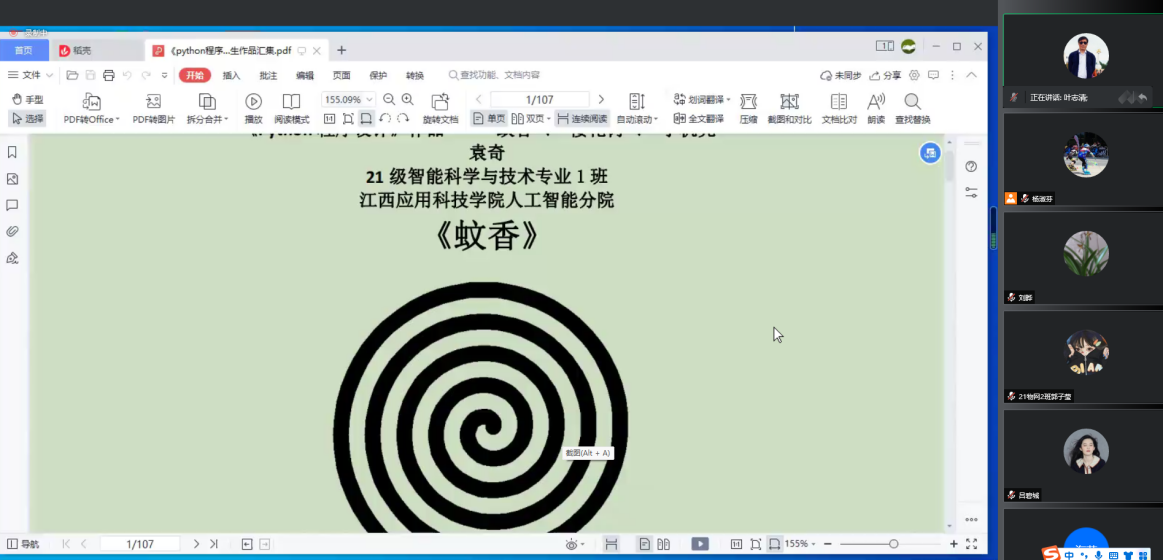Open the 压缩 compress tool
The height and width of the screenshot is (560, 1163).
tap(748, 101)
